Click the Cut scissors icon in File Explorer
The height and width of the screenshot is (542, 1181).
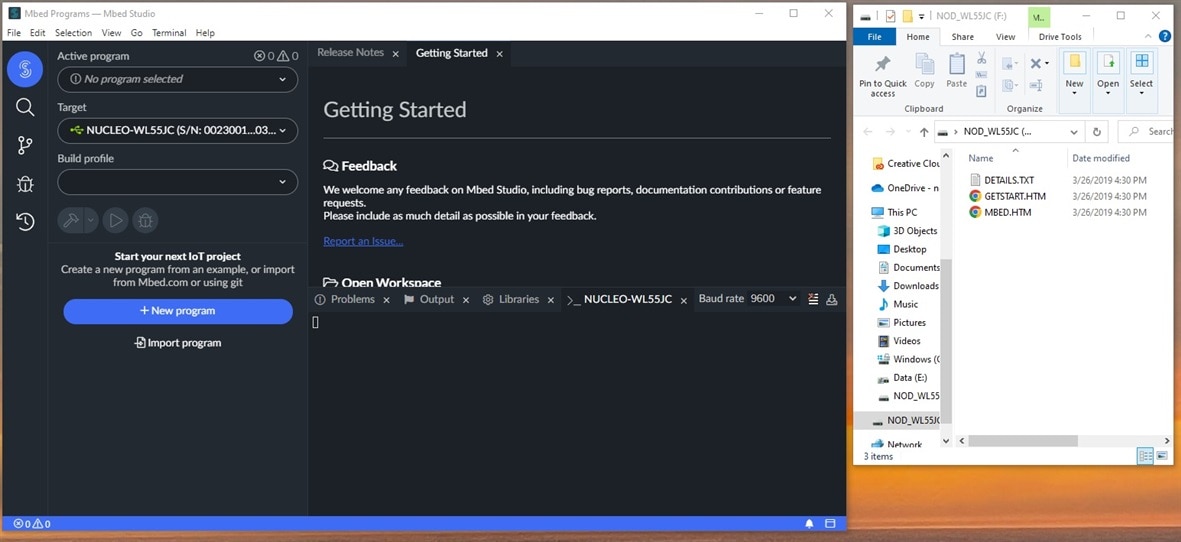pyautogui.click(x=981, y=58)
